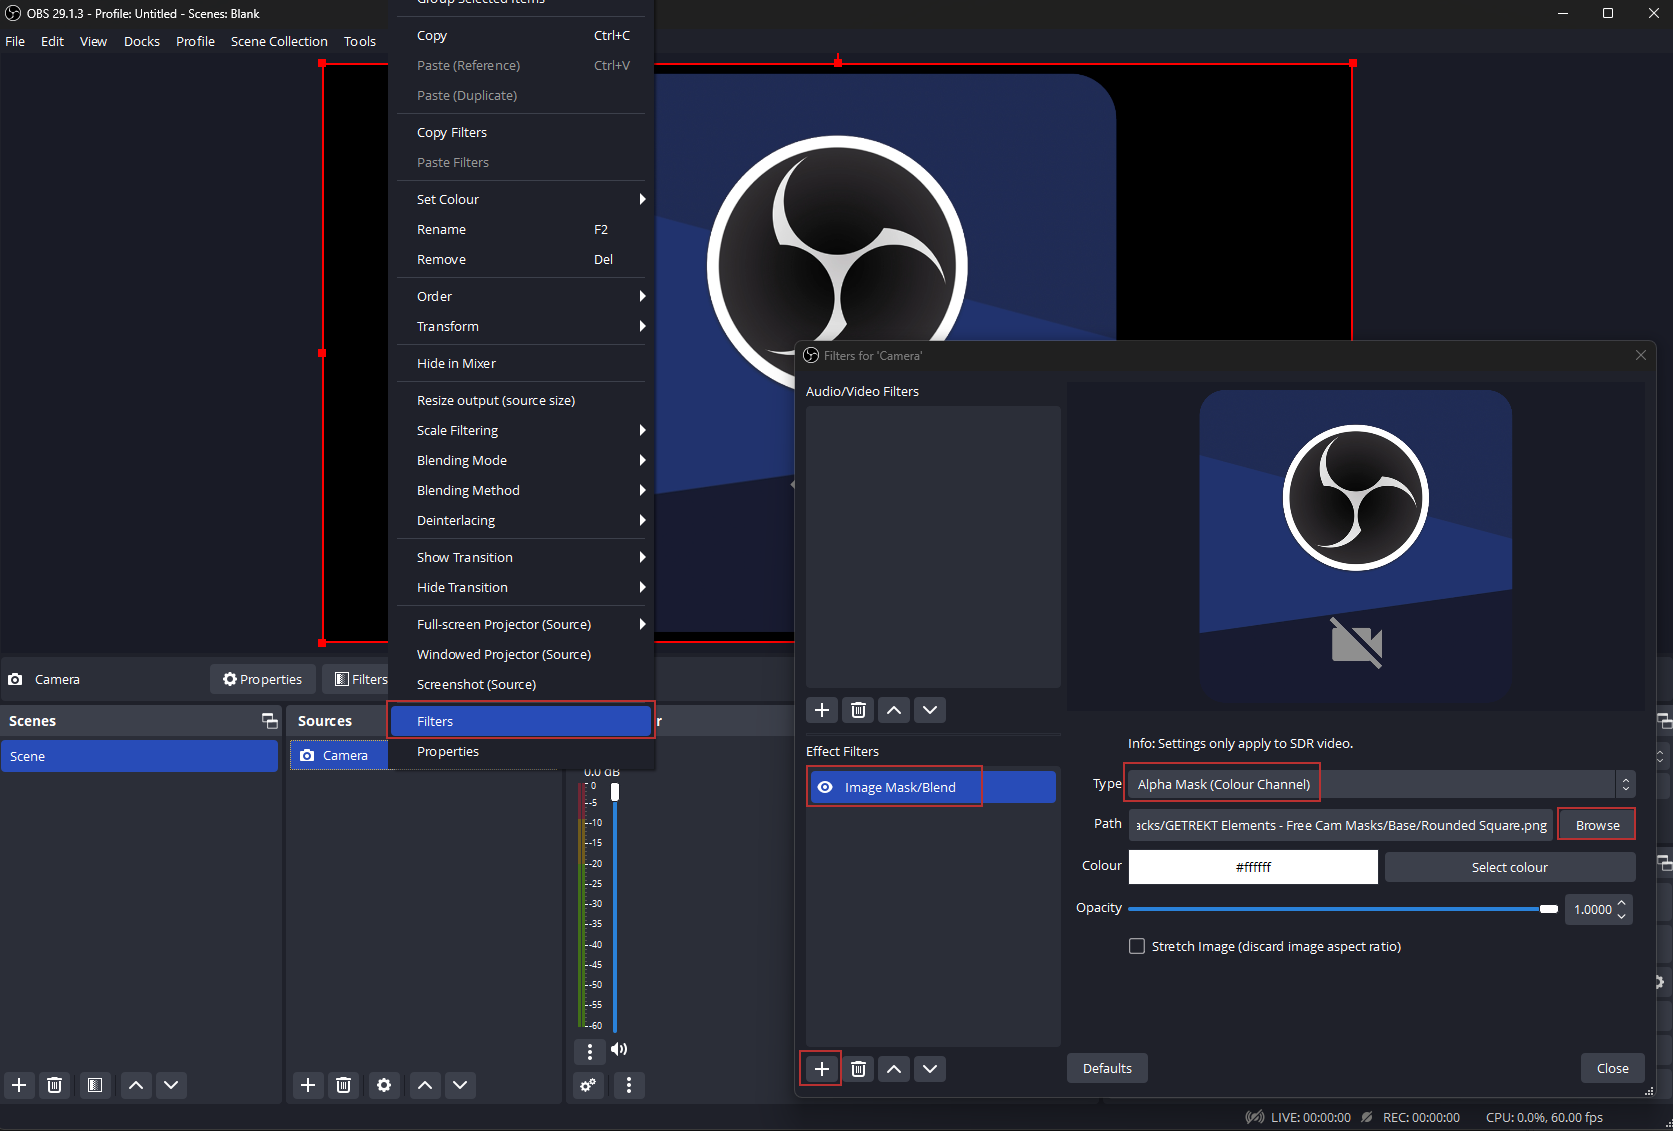Choose Copy Filters menu entry
1673x1131 pixels.
click(523, 132)
